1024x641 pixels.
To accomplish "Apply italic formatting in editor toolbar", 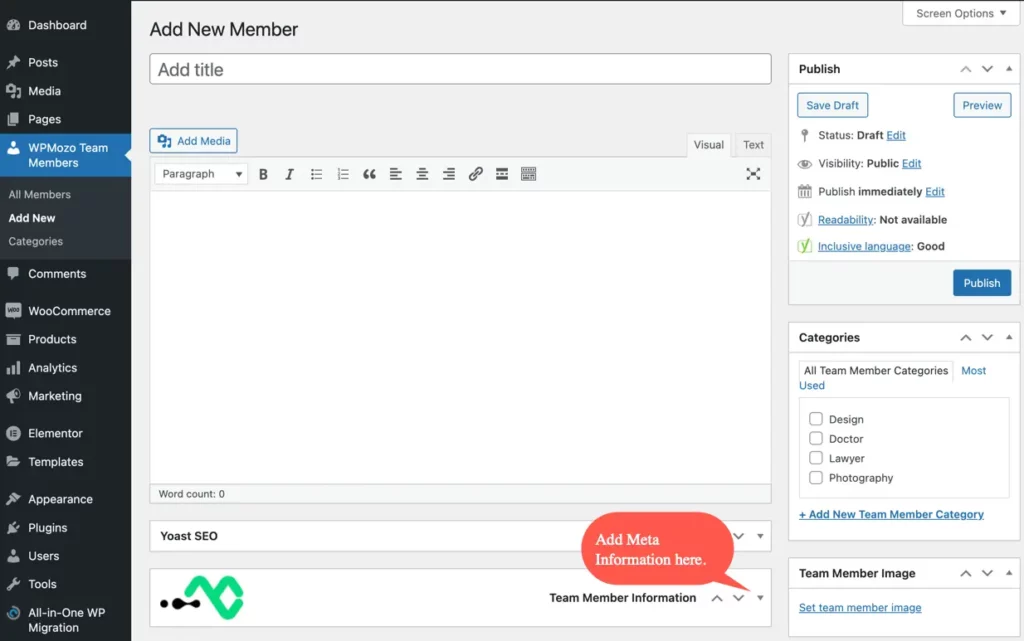I will (289, 174).
